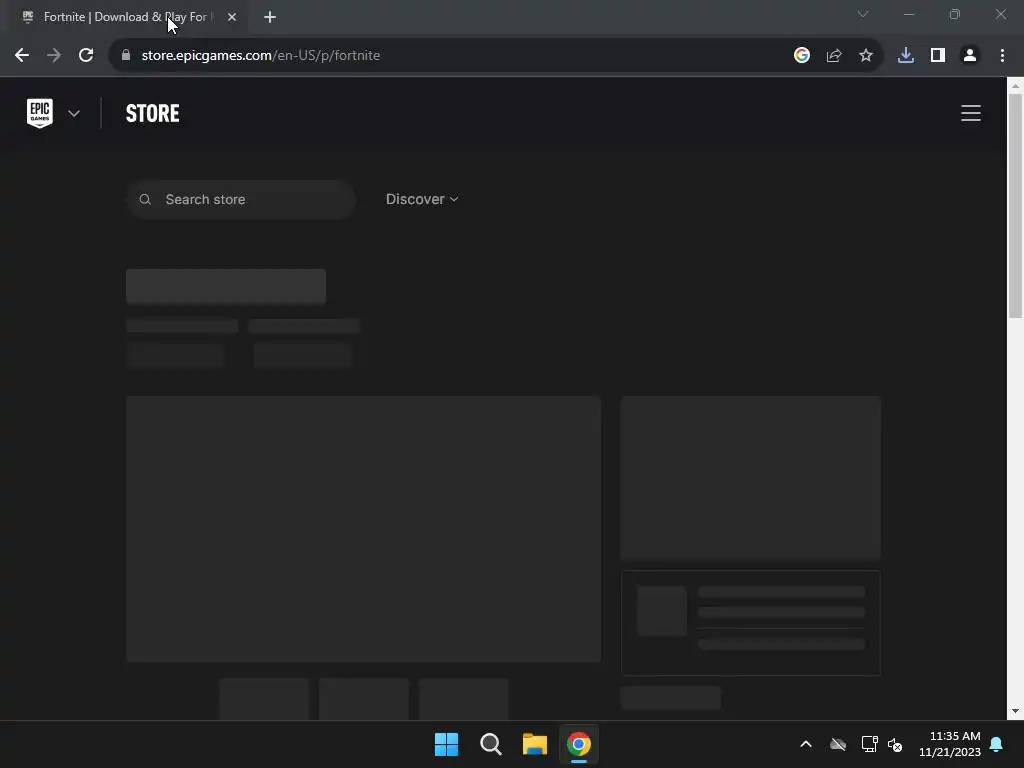The height and width of the screenshot is (768, 1024).
Task: Go forward with the browser arrow
Action: click(54, 56)
